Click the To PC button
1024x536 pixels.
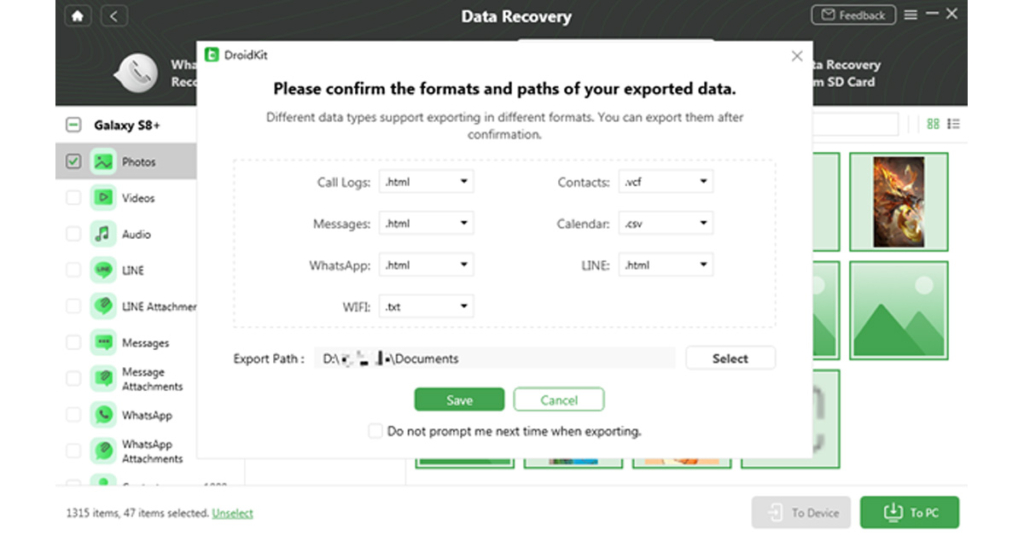[x=910, y=512]
